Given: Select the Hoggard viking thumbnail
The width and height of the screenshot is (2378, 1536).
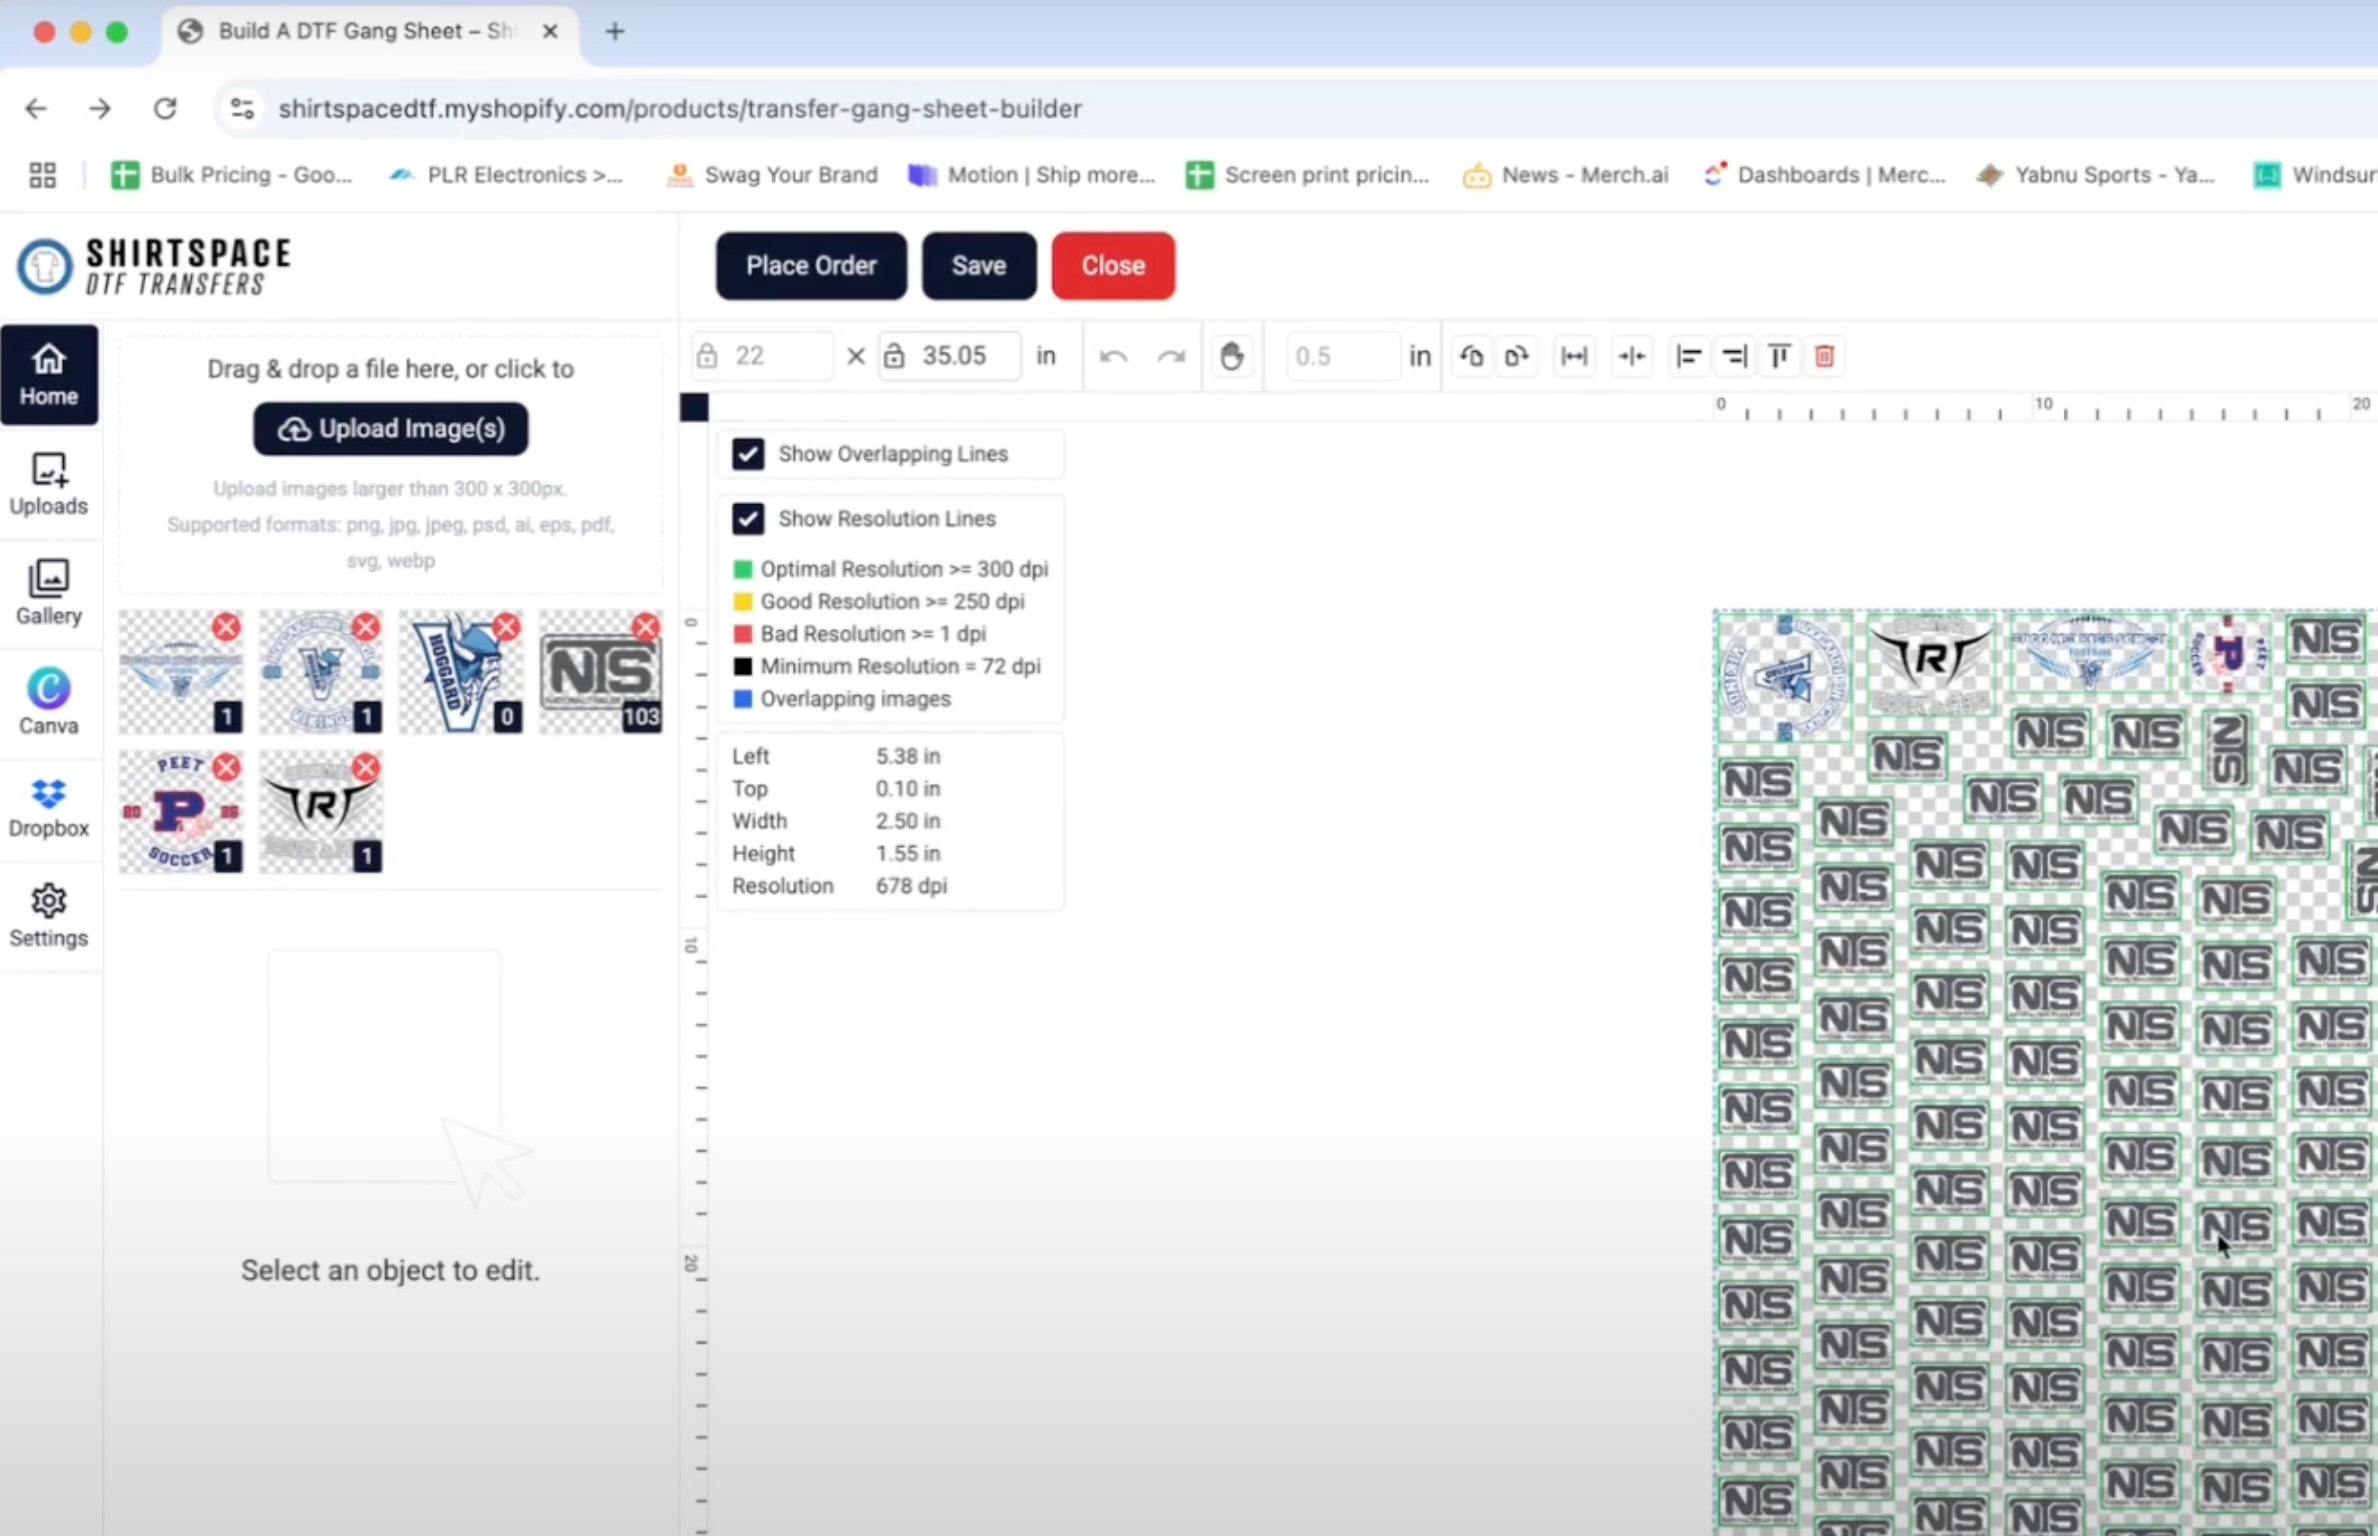Looking at the screenshot, I should click(460, 672).
